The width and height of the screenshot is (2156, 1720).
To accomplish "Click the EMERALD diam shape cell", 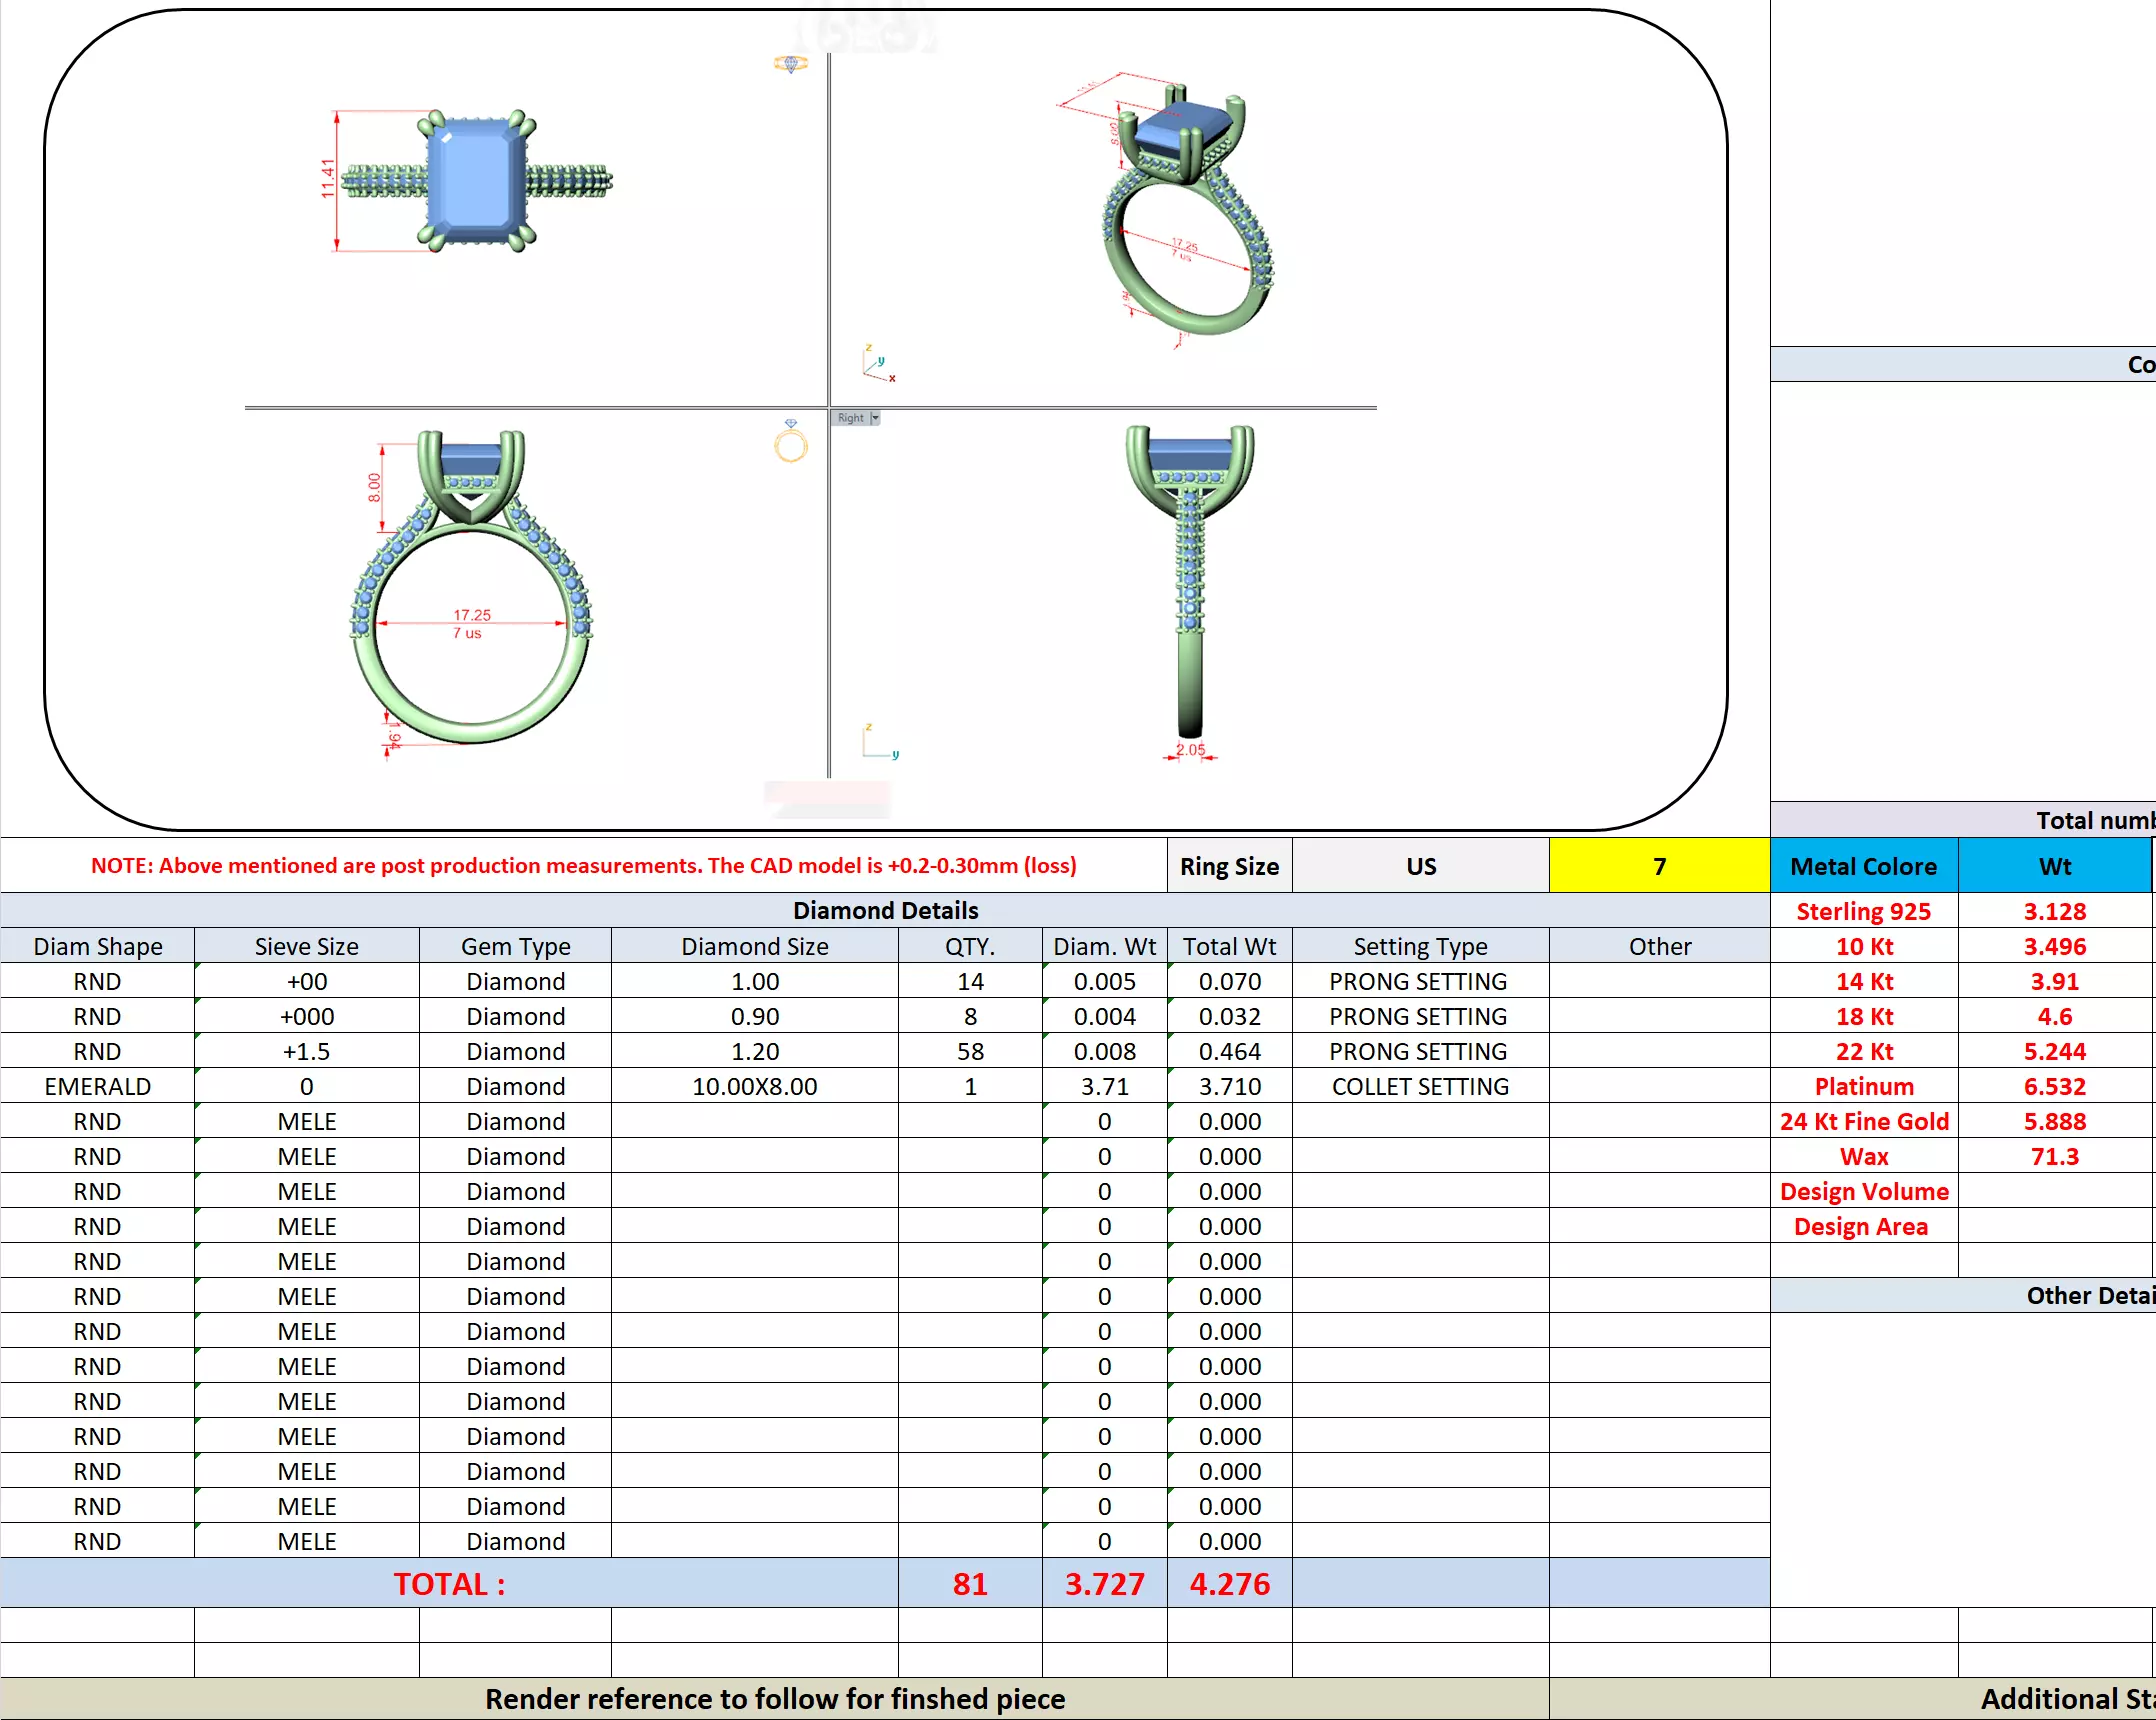I will coord(97,1086).
